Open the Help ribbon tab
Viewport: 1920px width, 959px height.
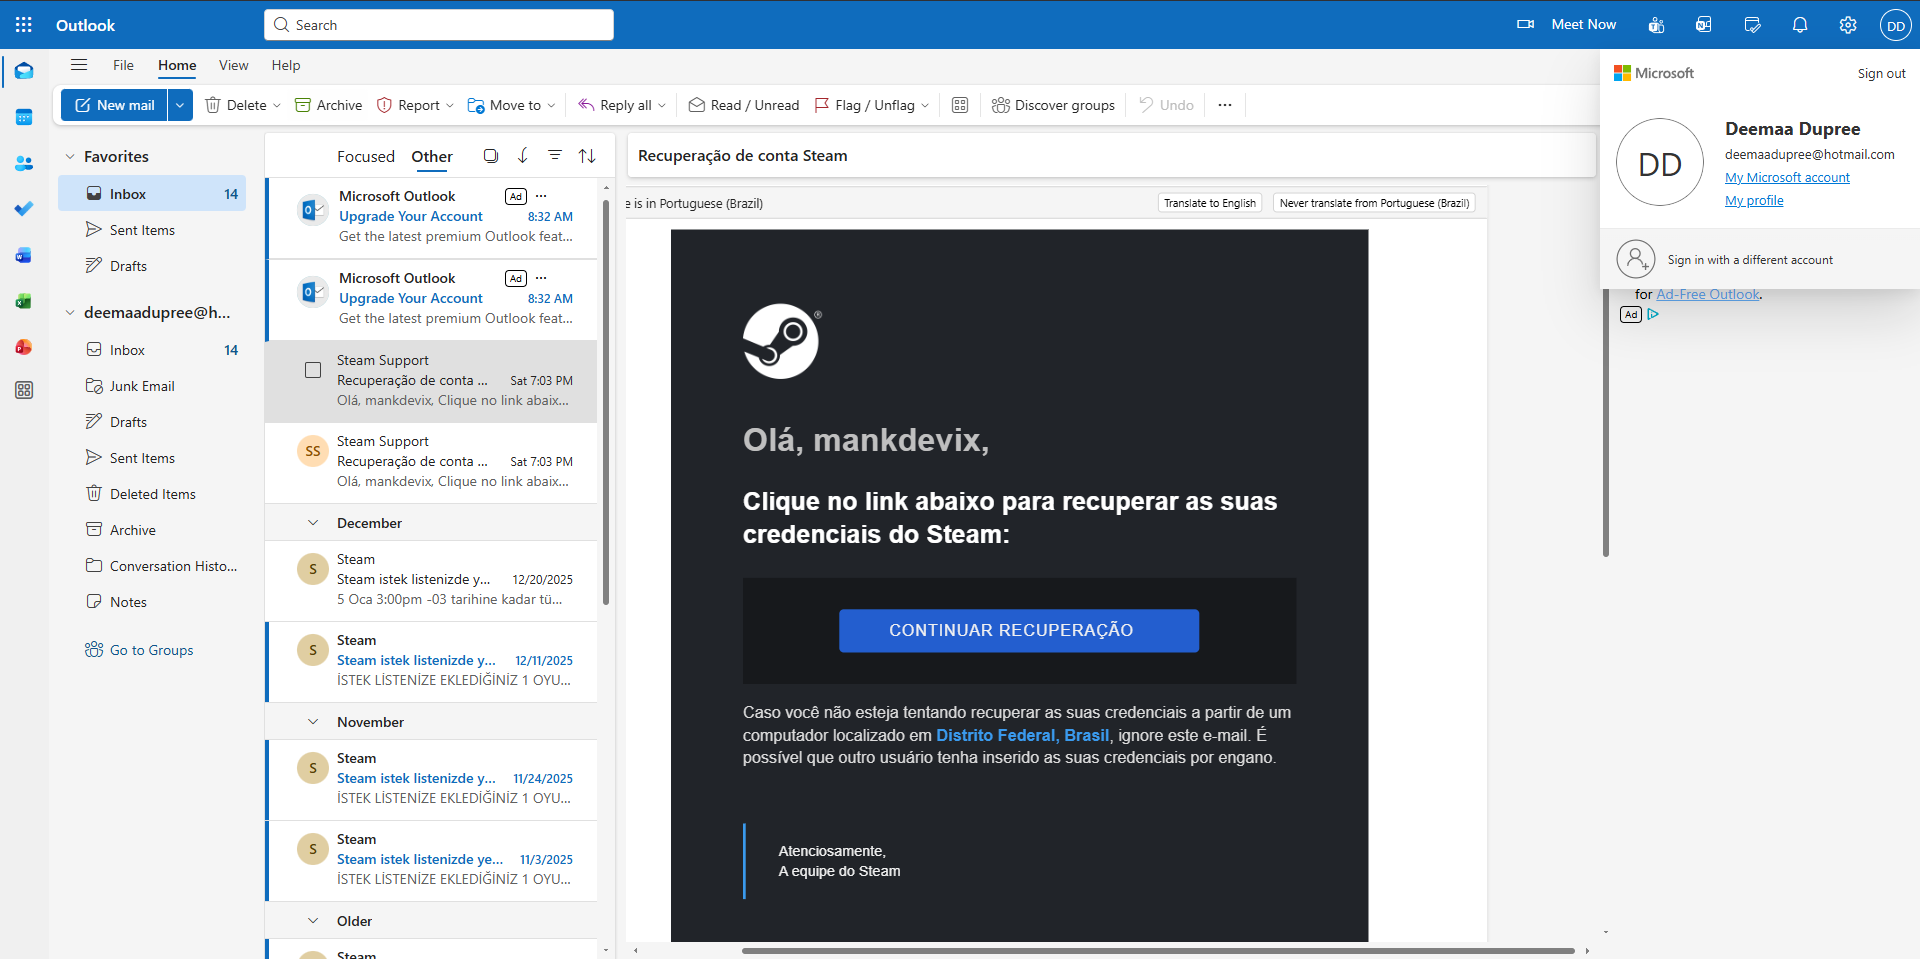point(286,65)
